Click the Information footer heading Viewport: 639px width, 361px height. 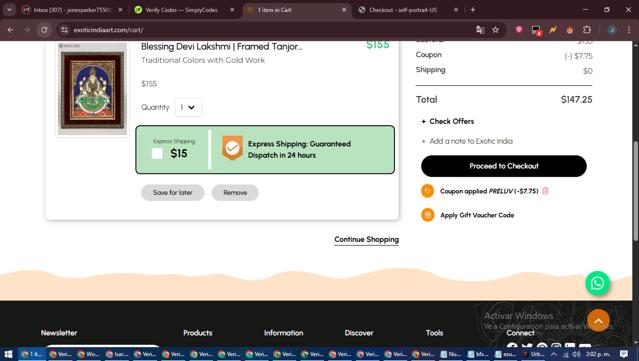284,333
